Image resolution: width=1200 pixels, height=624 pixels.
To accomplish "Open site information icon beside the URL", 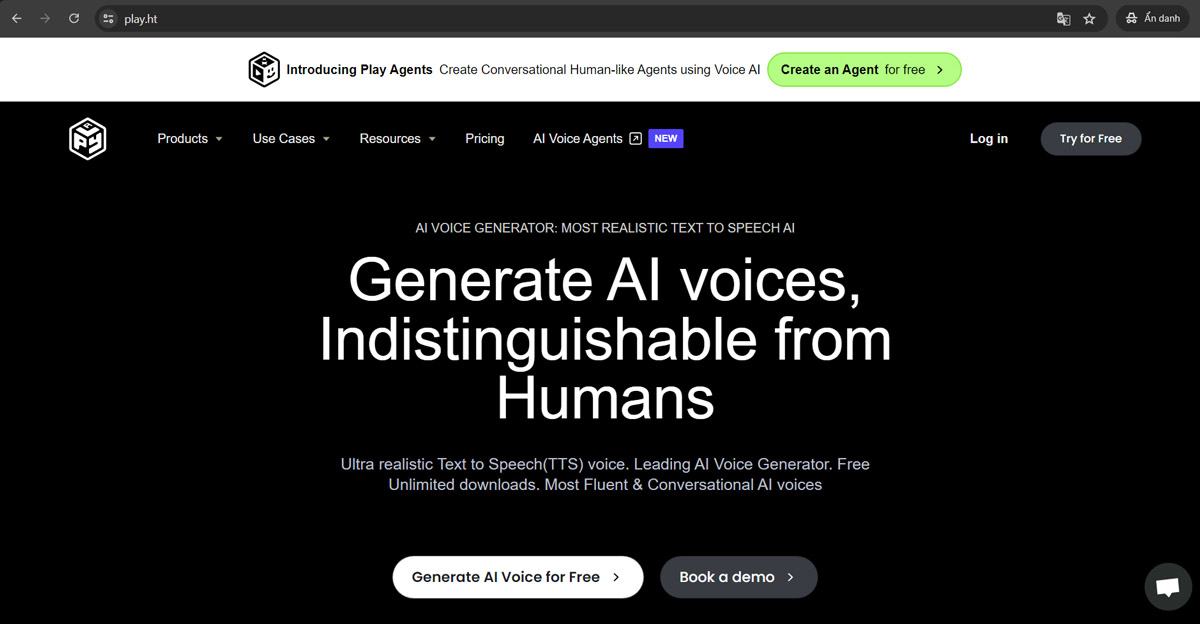I will pos(109,18).
